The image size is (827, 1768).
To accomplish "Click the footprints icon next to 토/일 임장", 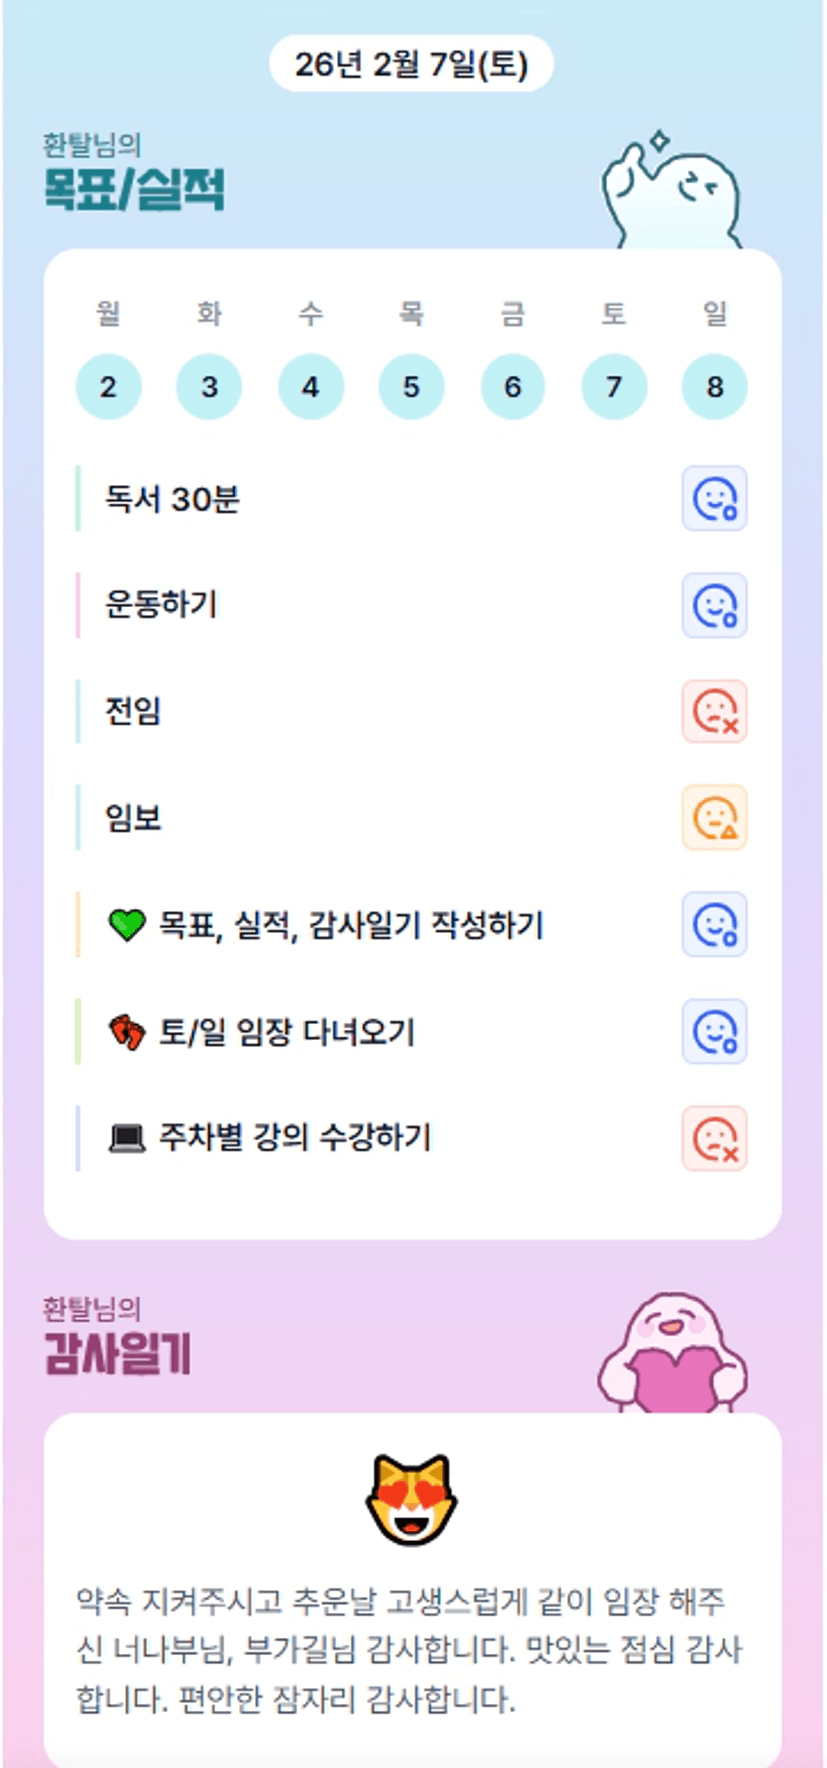I will (x=127, y=1031).
